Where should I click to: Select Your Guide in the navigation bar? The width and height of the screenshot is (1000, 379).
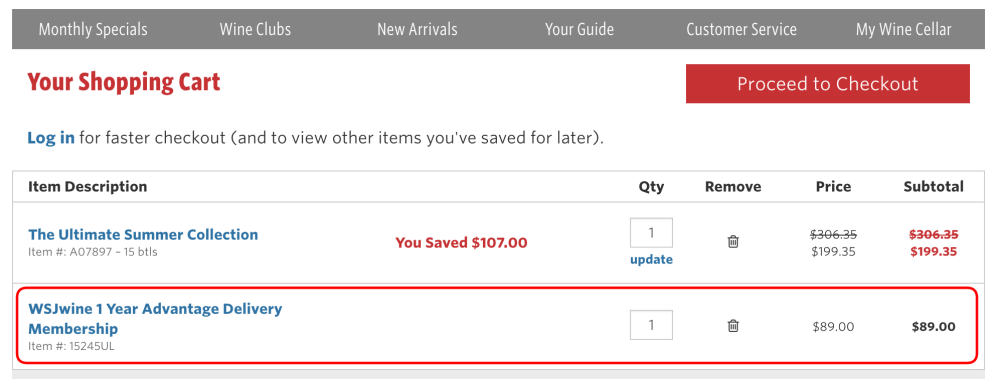click(x=579, y=29)
